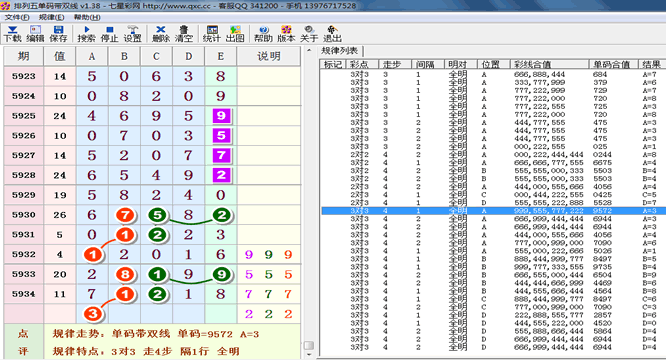Sort by the 彩点 column header
Screen dimensions: 666x360
coord(361,65)
